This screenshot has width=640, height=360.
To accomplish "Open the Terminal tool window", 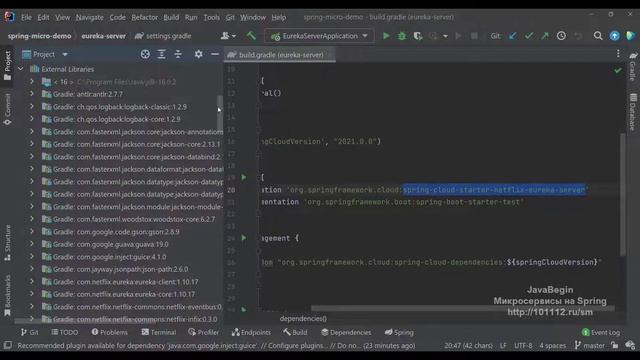I will click(x=159, y=332).
